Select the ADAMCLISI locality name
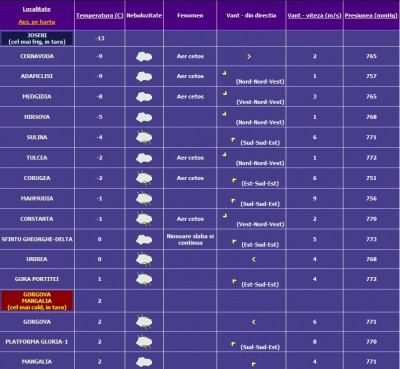 pyautogui.click(x=37, y=76)
